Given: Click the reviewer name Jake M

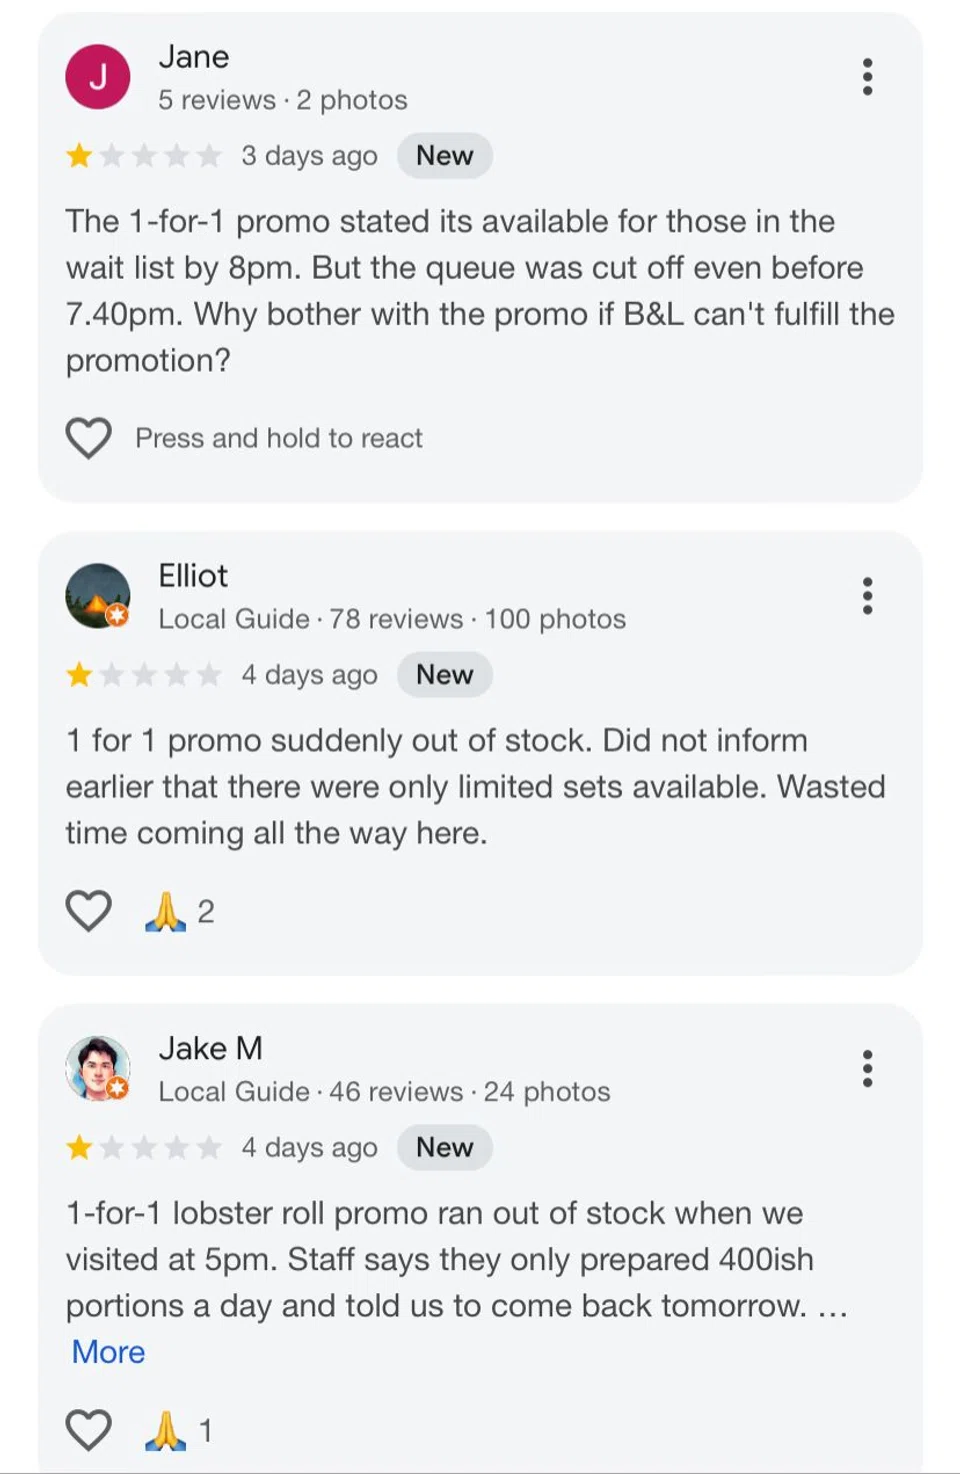Looking at the screenshot, I should 210,1048.
